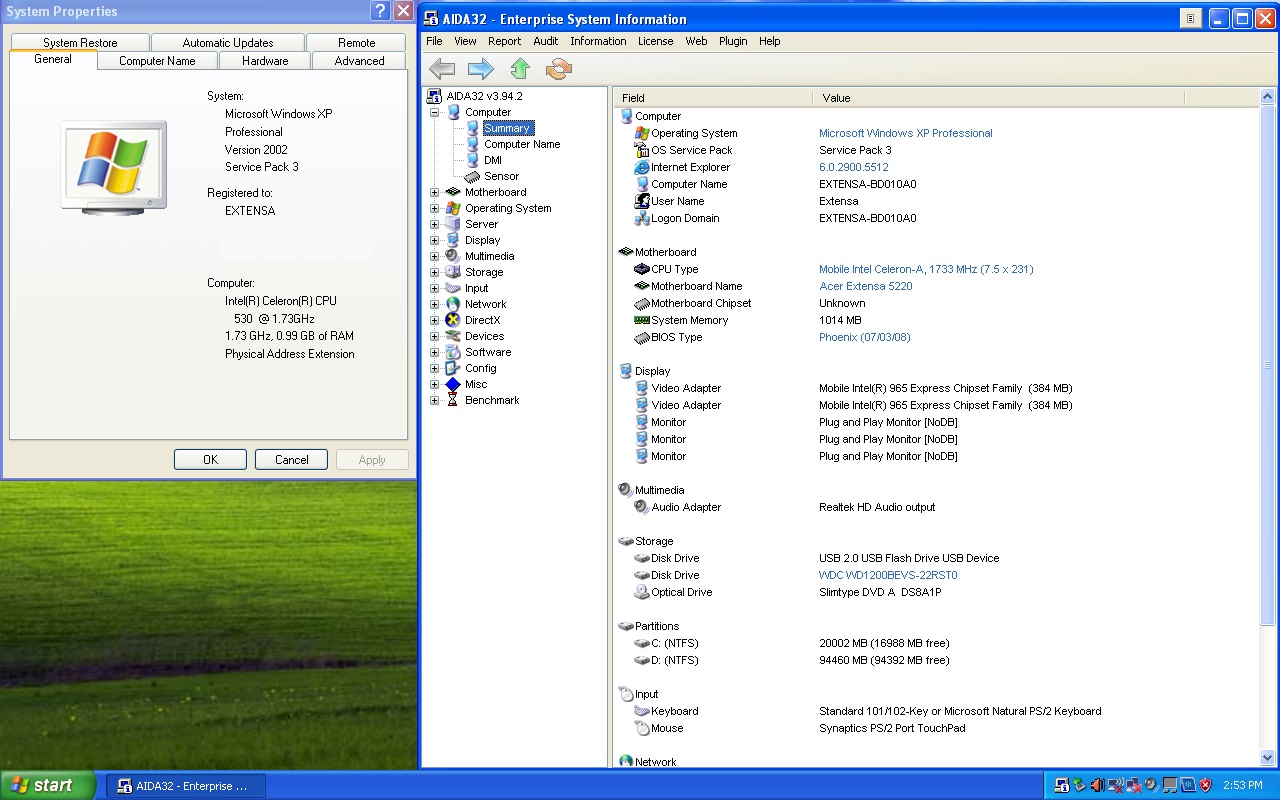The width and height of the screenshot is (1280, 800).
Task: Collapse the Computer tree node
Action: [435, 112]
